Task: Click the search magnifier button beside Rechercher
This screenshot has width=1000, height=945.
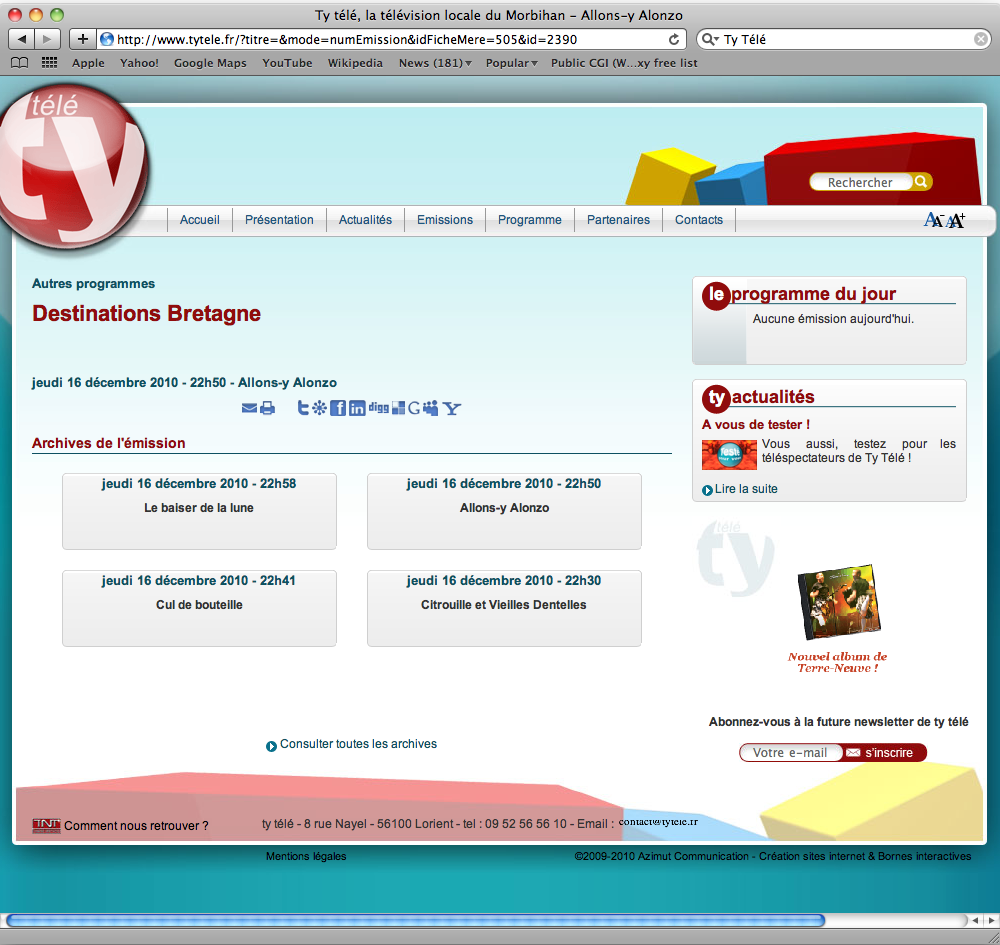Action: pos(921,182)
